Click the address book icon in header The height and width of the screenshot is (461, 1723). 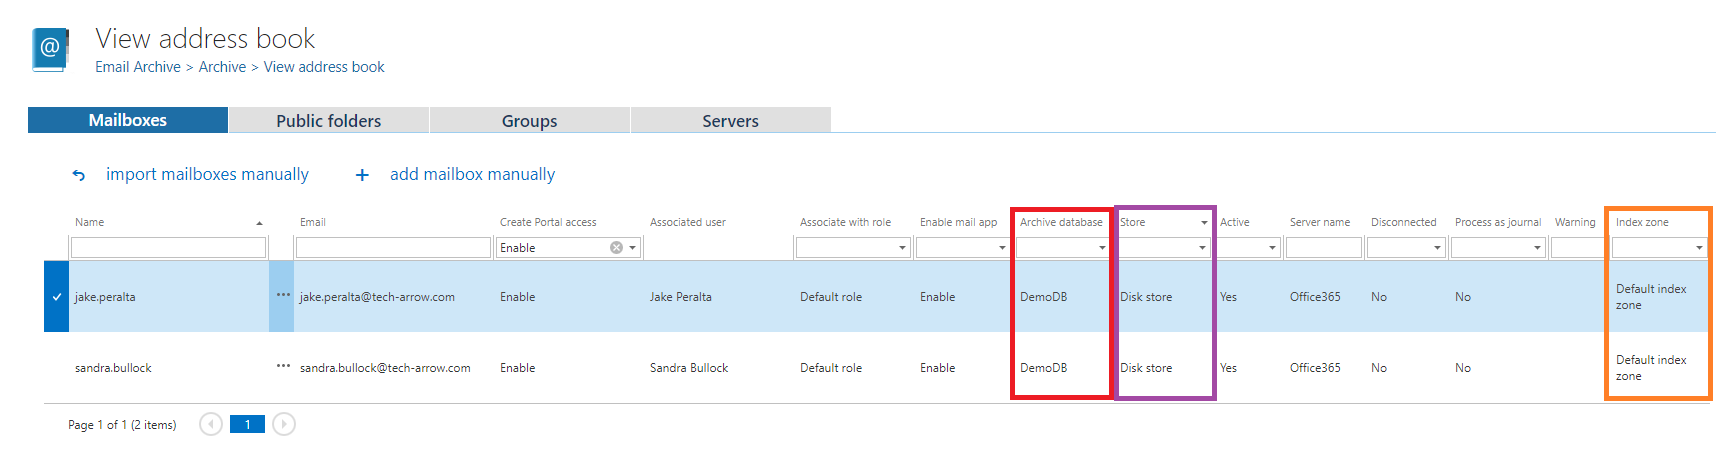(50, 49)
